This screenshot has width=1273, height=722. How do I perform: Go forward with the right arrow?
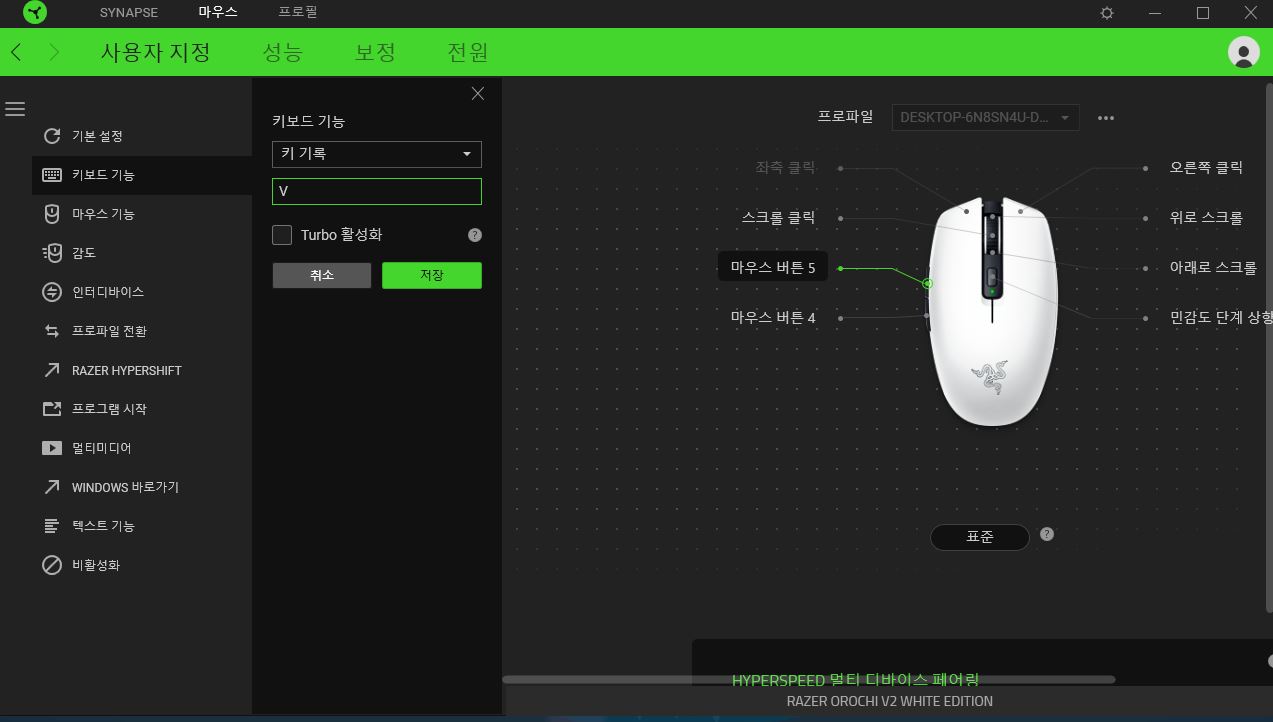coord(54,52)
